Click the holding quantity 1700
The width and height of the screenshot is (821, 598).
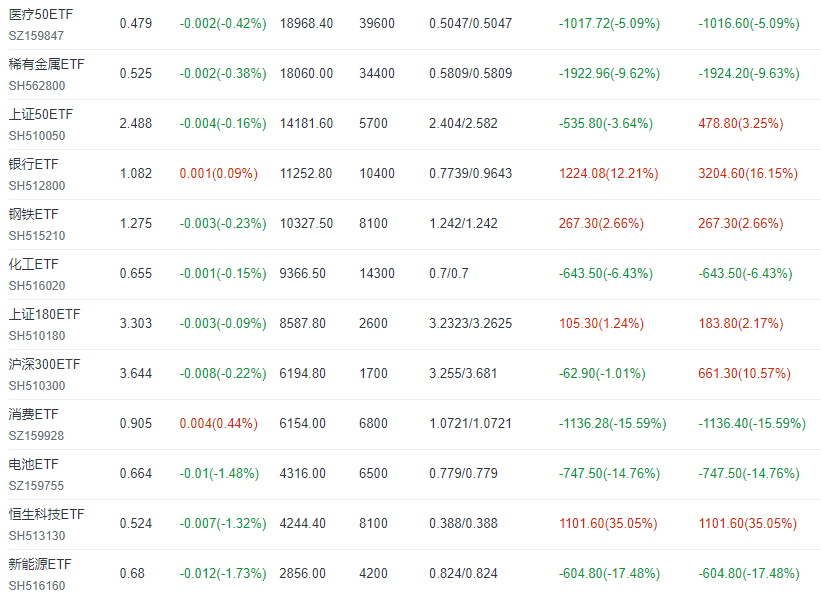click(373, 373)
